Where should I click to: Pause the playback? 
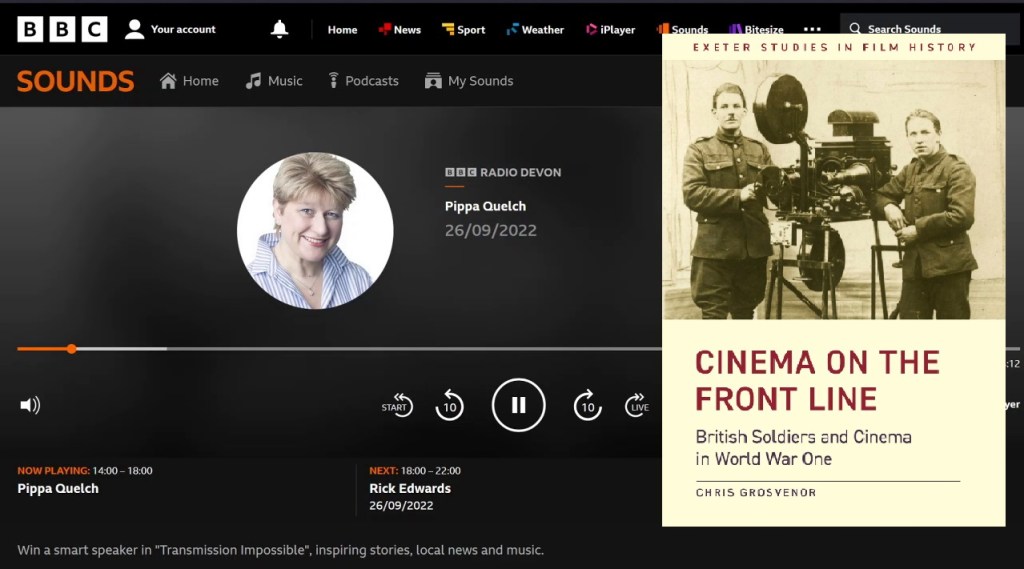point(519,406)
